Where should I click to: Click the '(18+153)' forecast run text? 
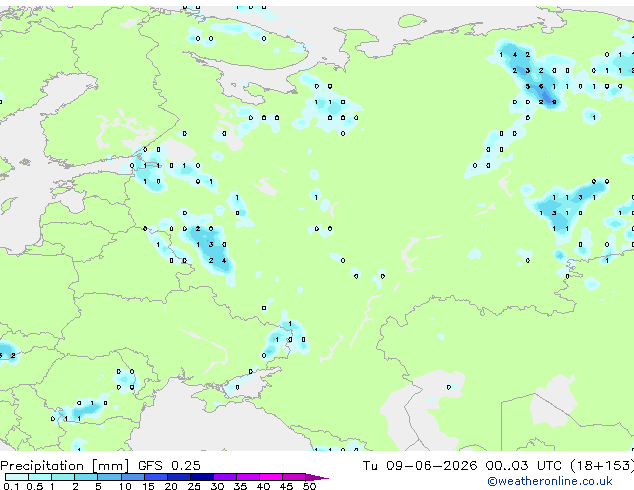pyautogui.click(x=602, y=466)
